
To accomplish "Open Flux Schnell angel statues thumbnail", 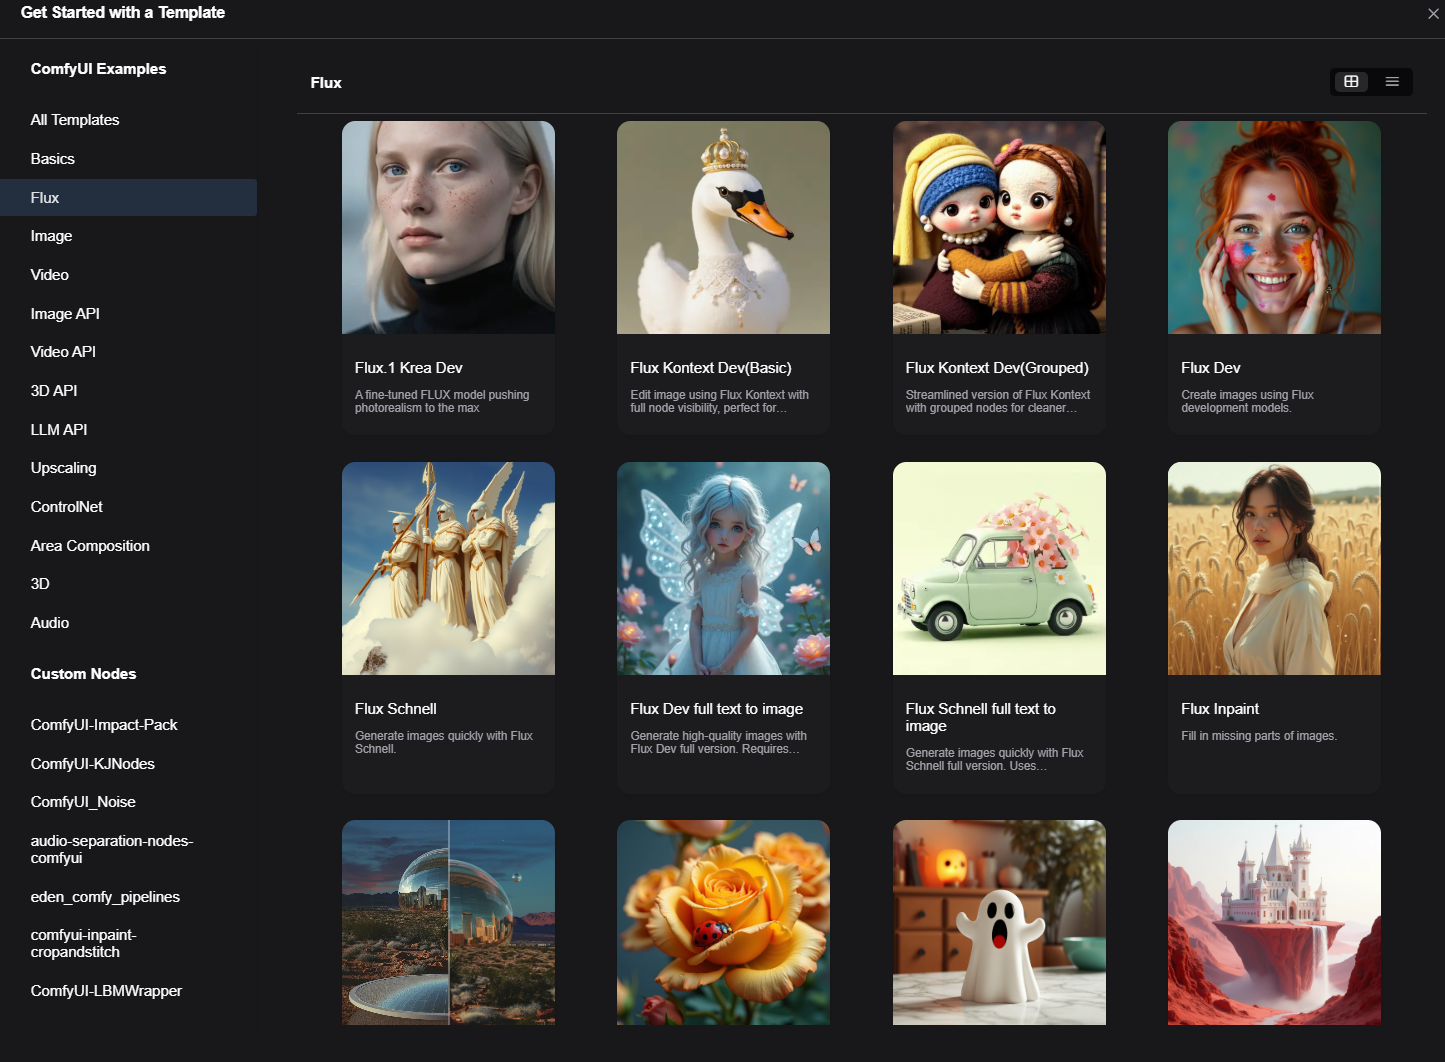I will [448, 568].
